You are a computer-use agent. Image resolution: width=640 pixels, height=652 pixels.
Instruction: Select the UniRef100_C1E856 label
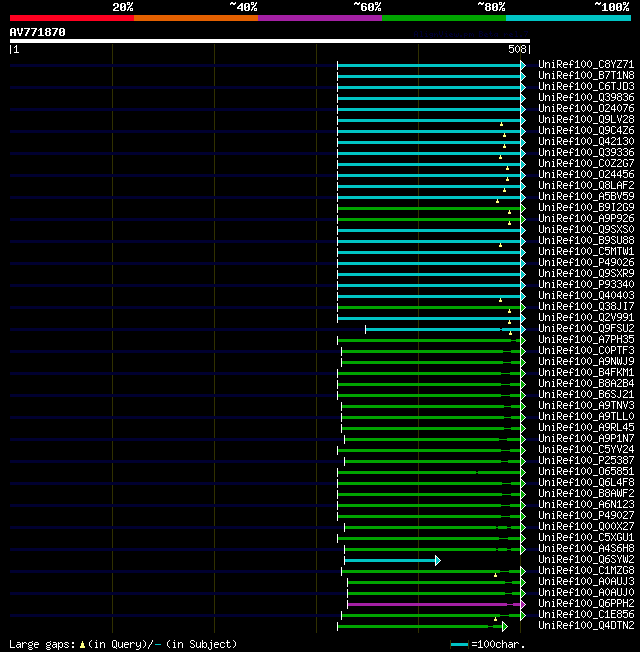tap(586, 615)
